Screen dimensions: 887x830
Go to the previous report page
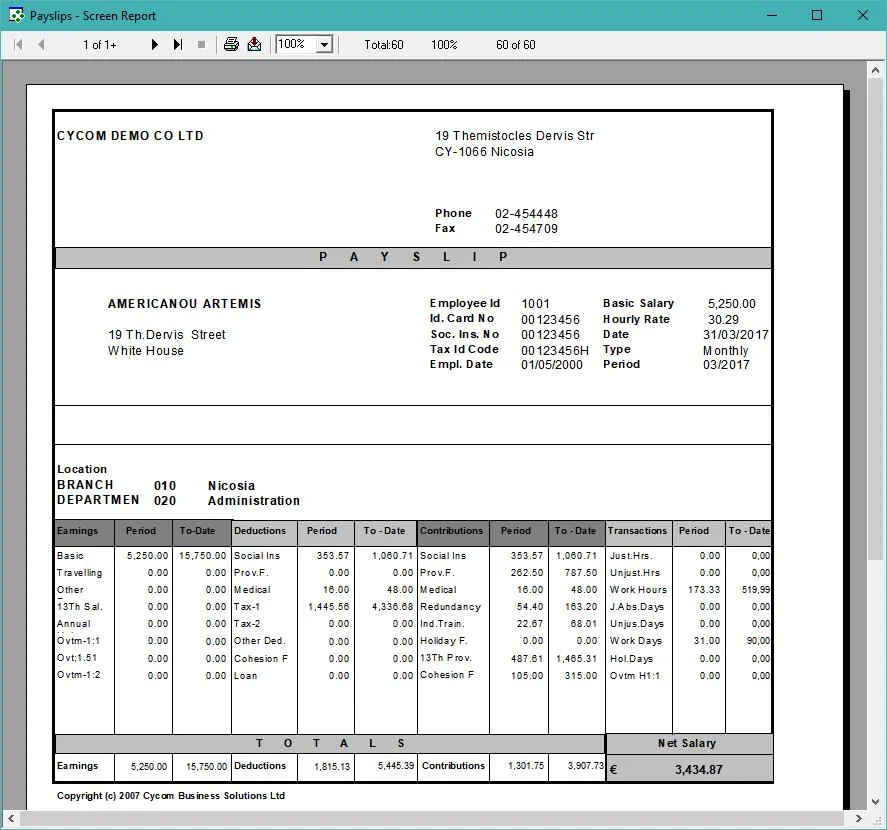click(41, 45)
